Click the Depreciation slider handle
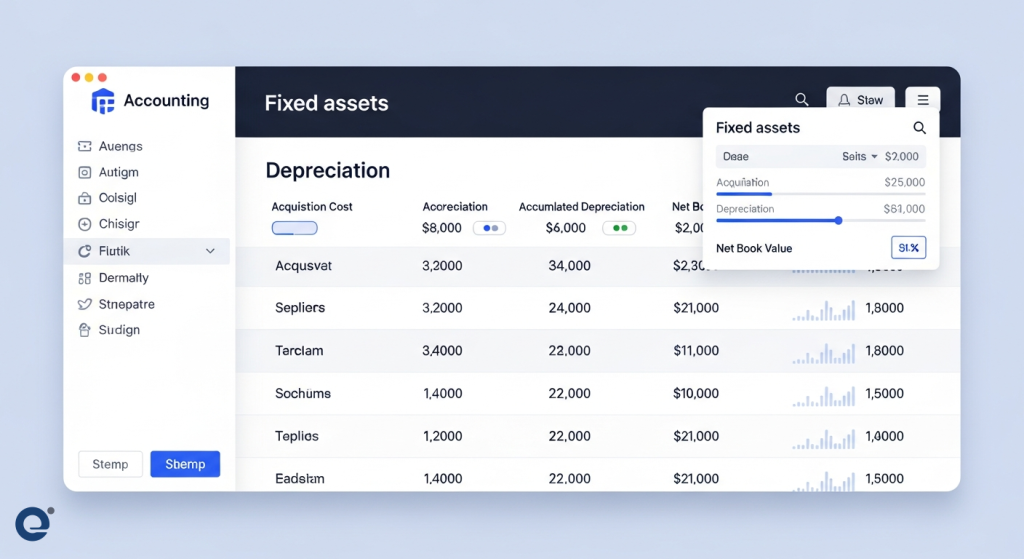 coord(838,220)
